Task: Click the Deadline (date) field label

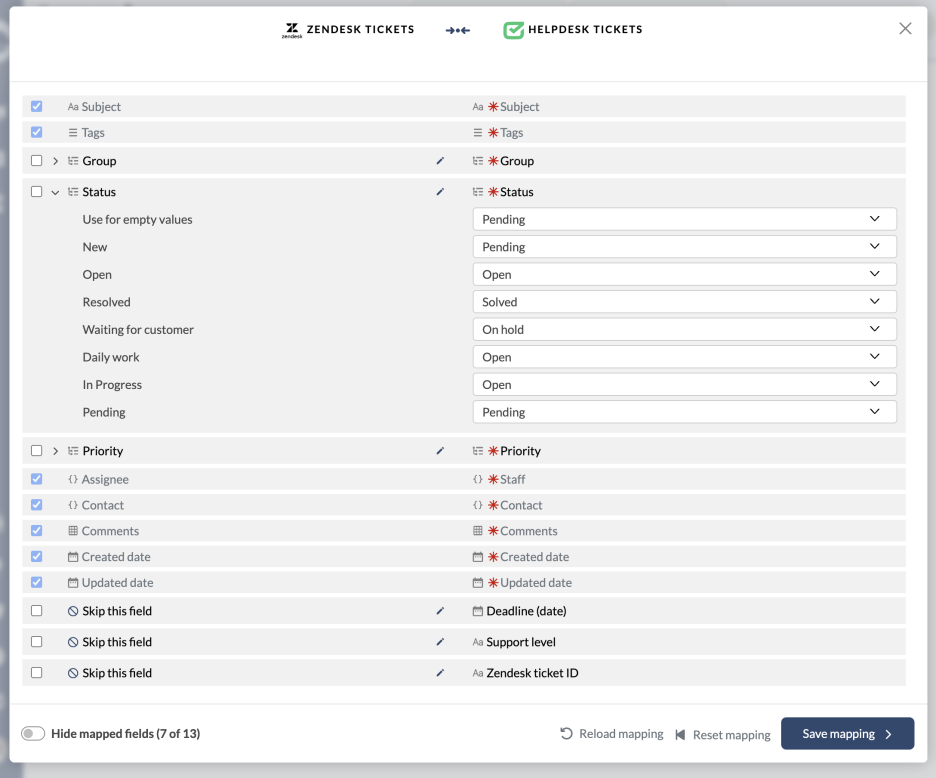Action: (526, 611)
